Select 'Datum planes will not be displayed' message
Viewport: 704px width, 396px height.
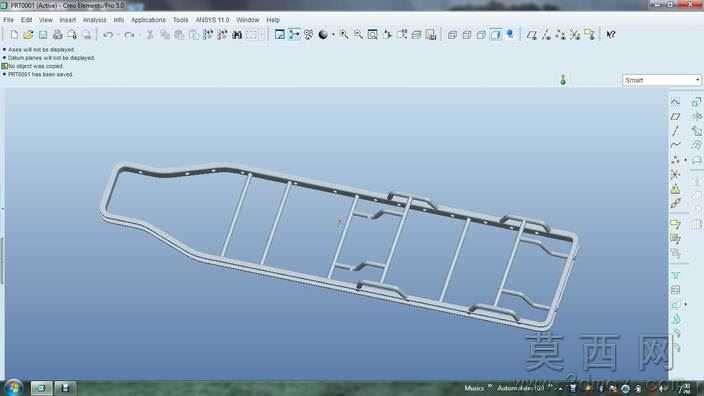(51, 58)
